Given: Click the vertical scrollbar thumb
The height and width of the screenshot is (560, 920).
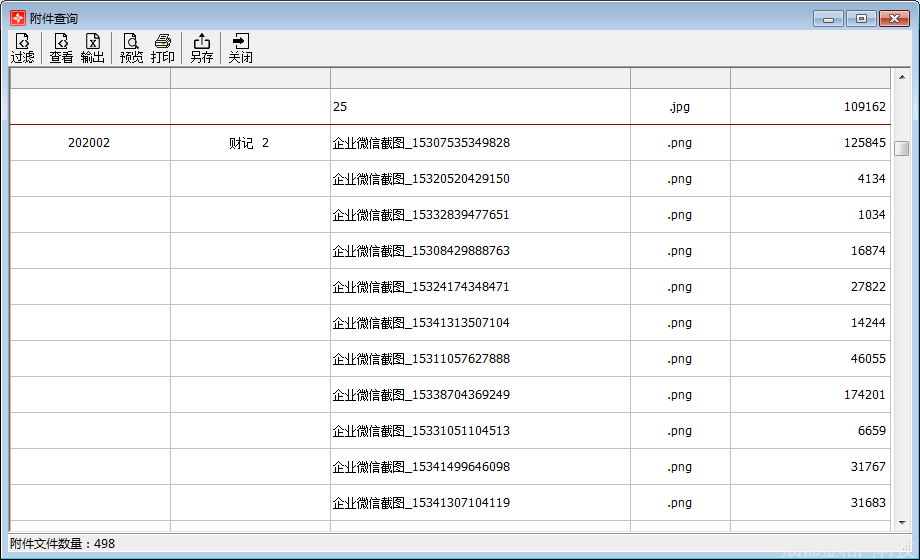Looking at the screenshot, I should pos(901,149).
